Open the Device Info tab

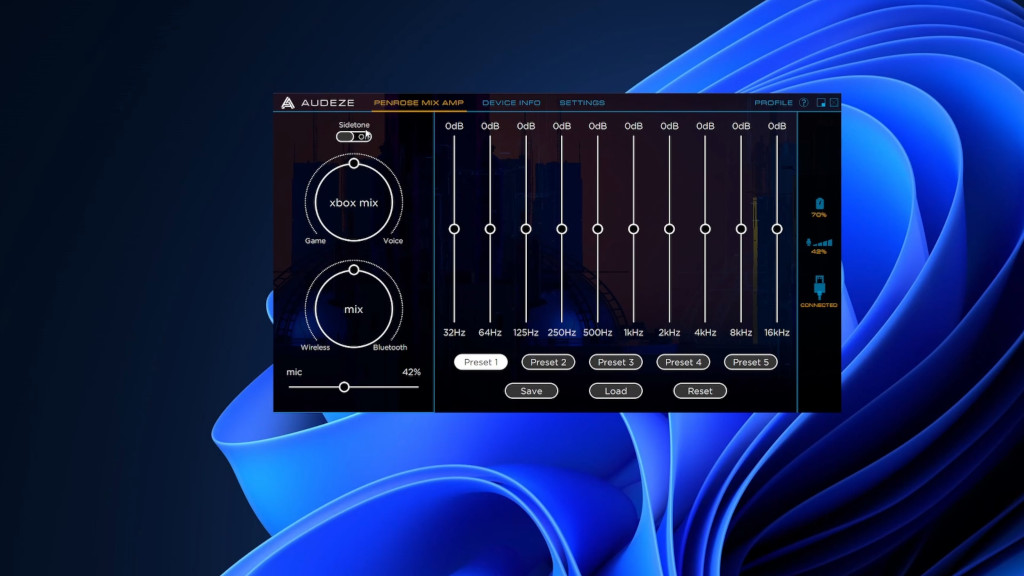point(511,103)
